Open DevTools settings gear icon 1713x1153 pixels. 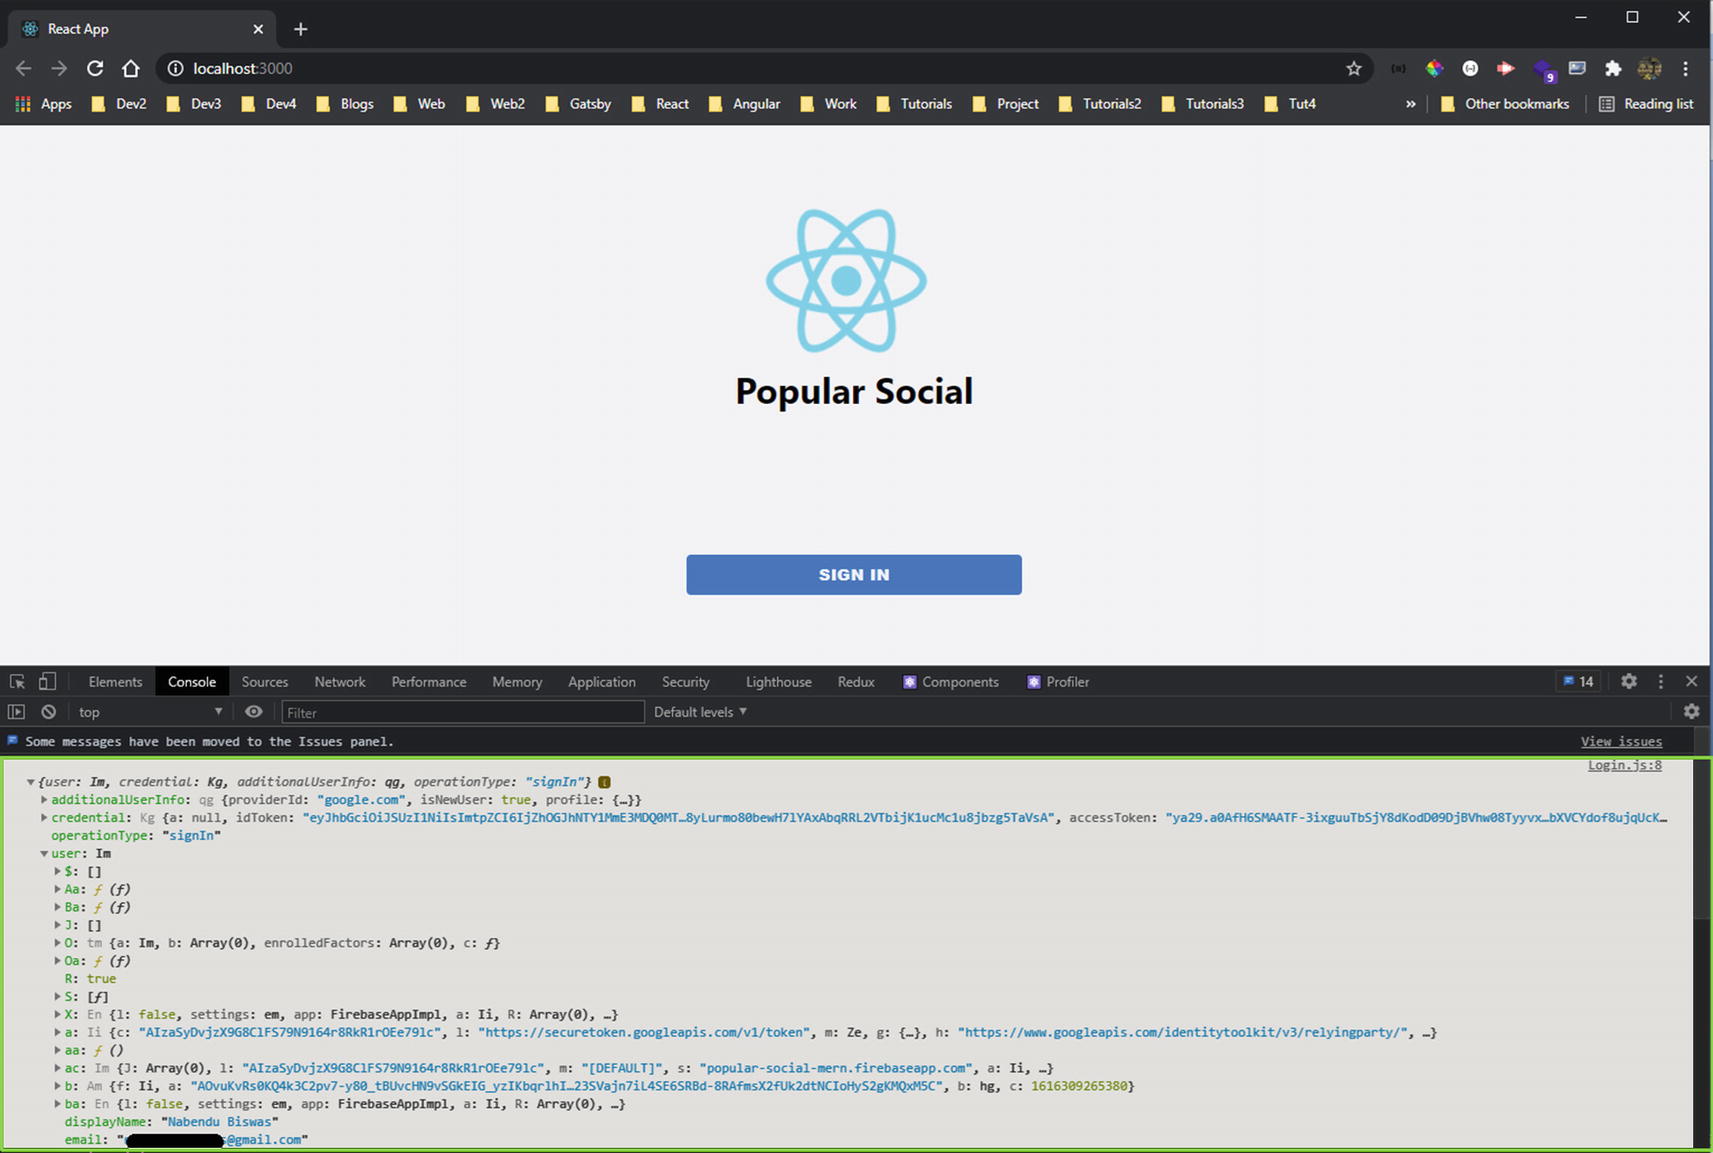coord(1629,681)
